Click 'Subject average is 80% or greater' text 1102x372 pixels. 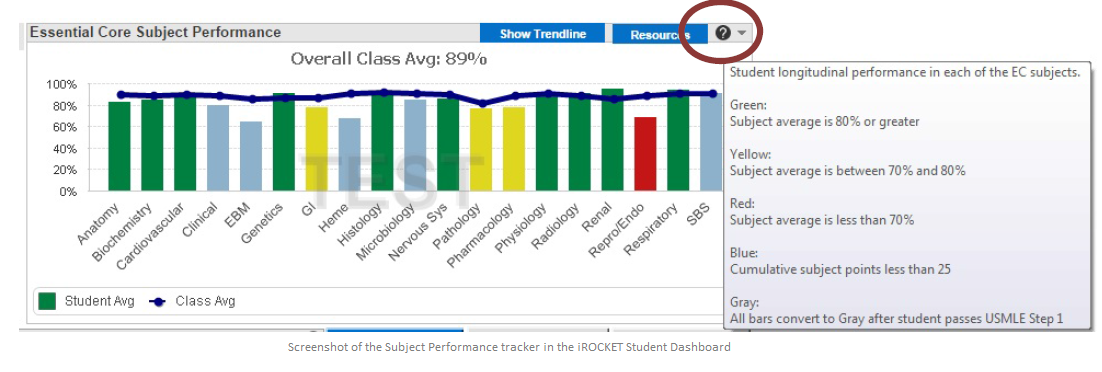(824, 122)
